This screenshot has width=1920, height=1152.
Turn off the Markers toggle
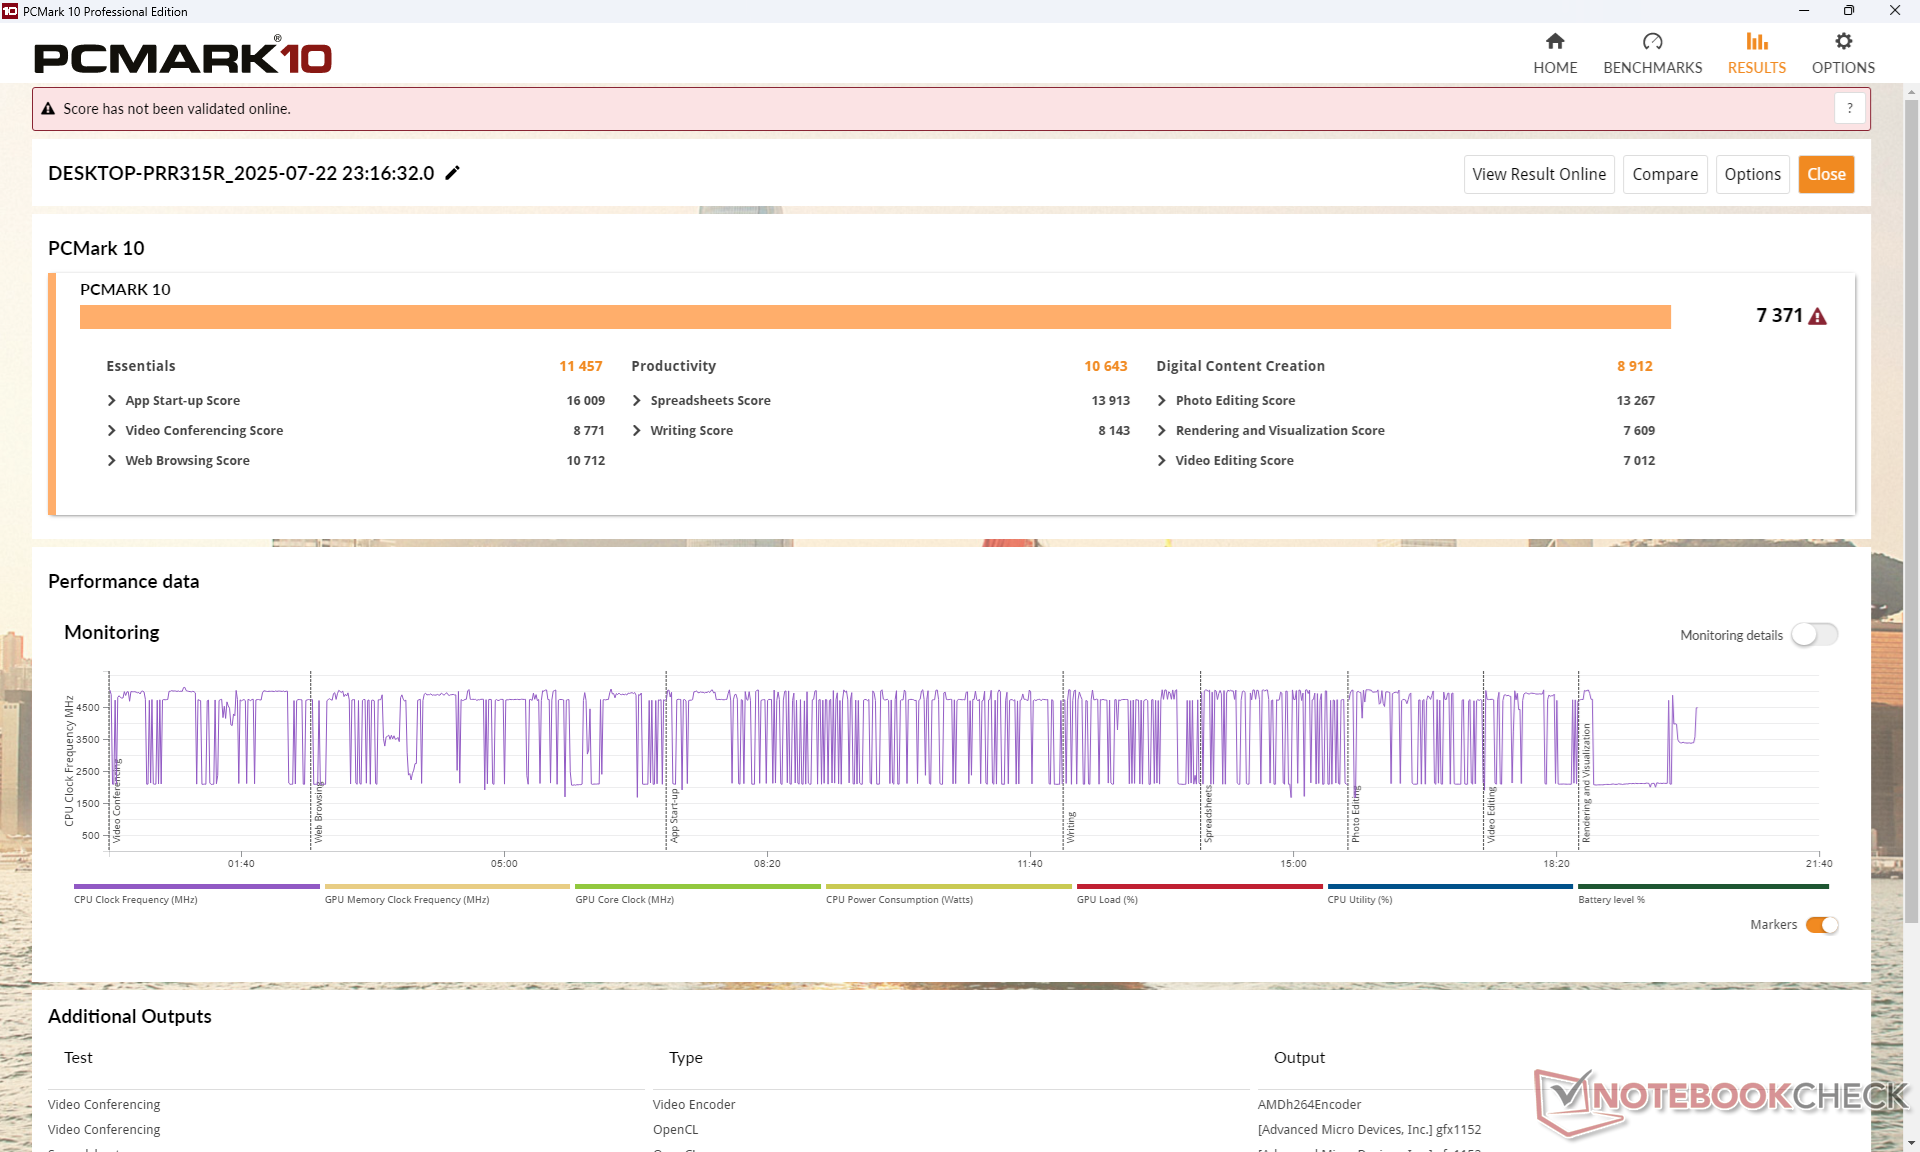tap(1822, 925)
